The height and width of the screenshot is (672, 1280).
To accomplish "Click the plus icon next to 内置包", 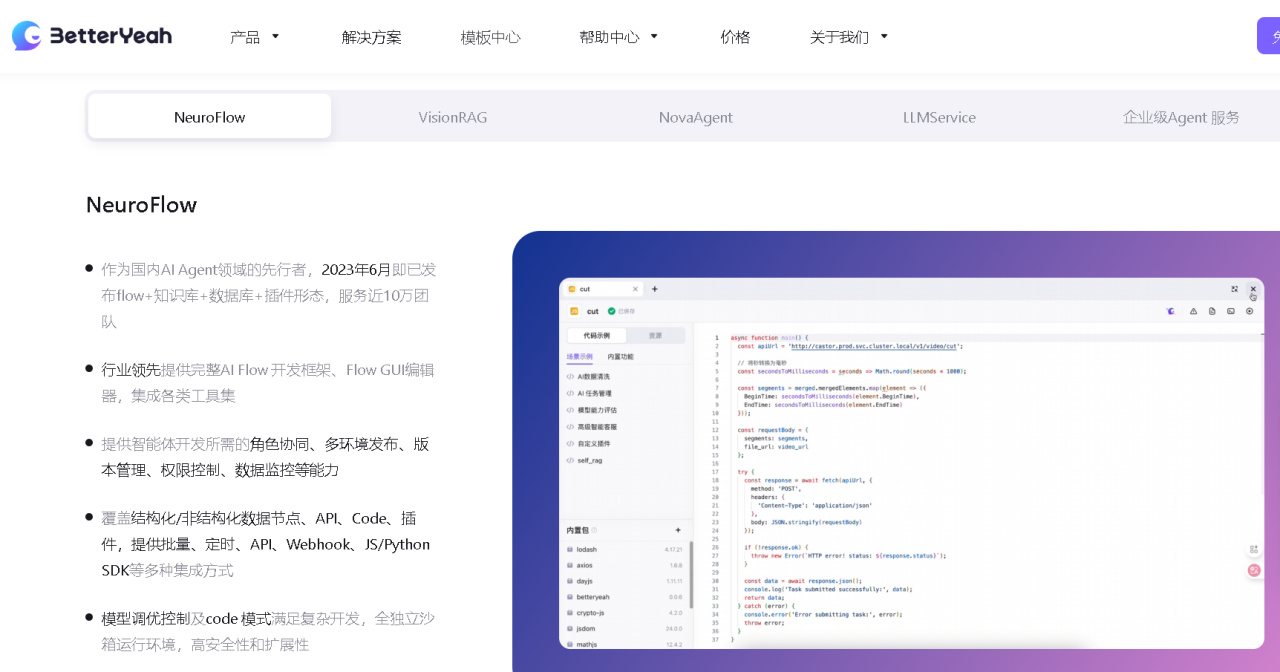I will click(x=678, y=530).
